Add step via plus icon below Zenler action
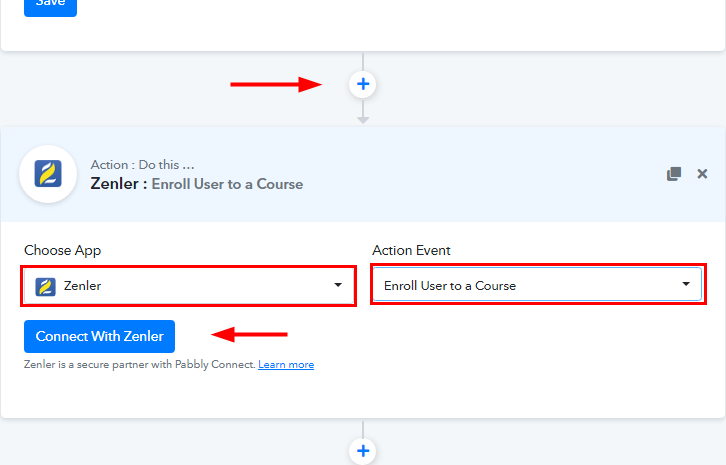The height and width of the screenshot is (465, 726). coord(363,451)
